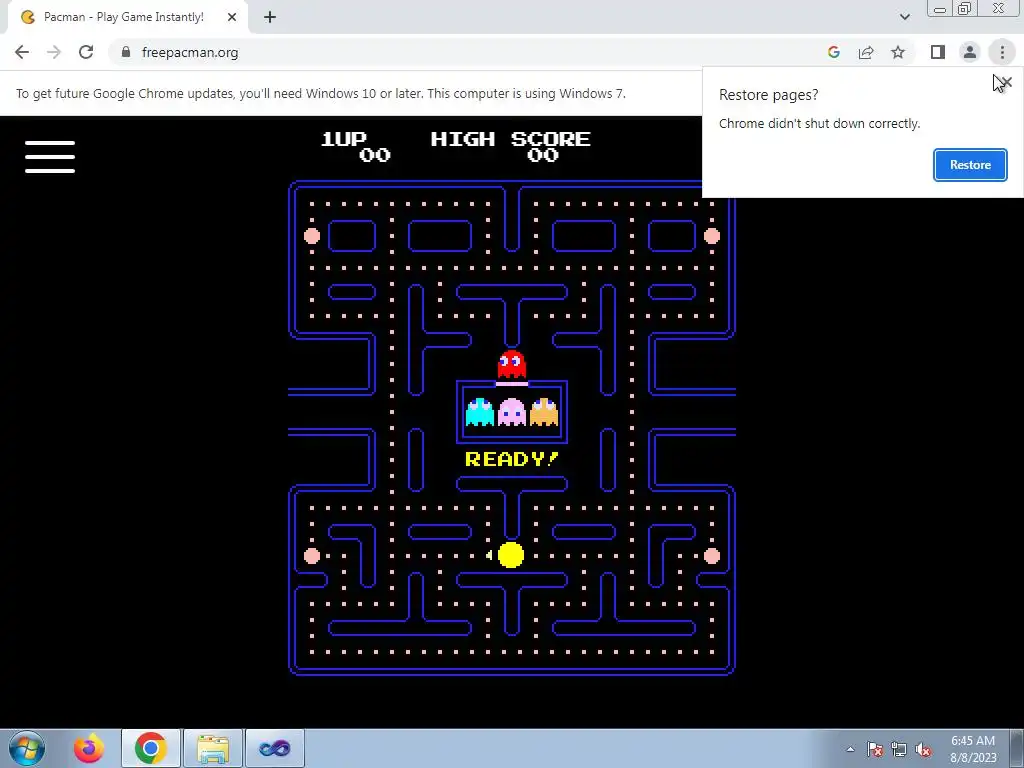Click the lower-right power pellet
The width and height of the screenshot is (1024, 768).
tap(712, 556)
